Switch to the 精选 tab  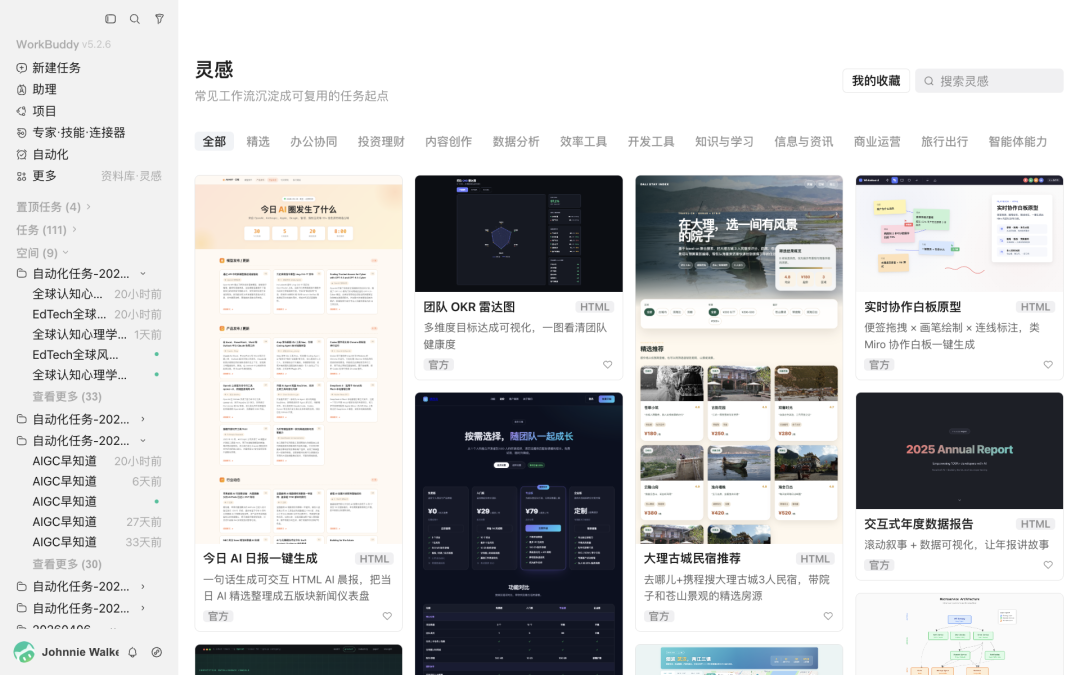click(x=258, y=141)
